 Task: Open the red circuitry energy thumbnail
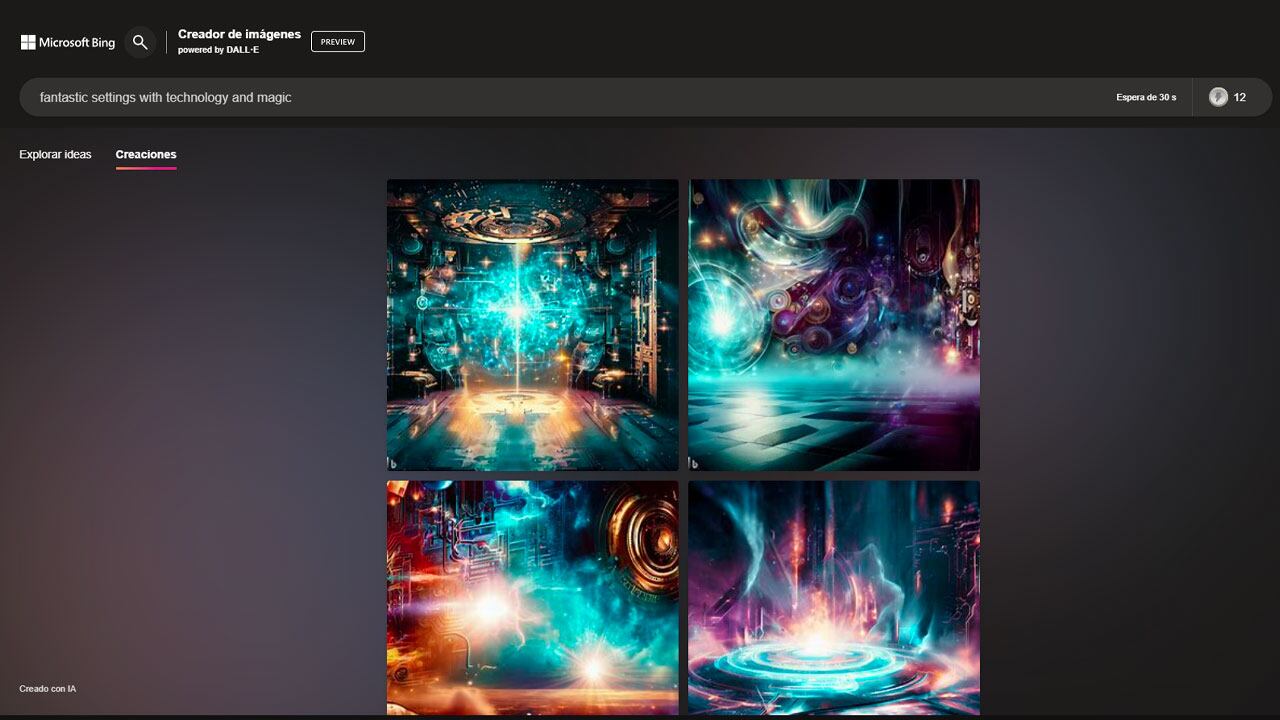531,598
